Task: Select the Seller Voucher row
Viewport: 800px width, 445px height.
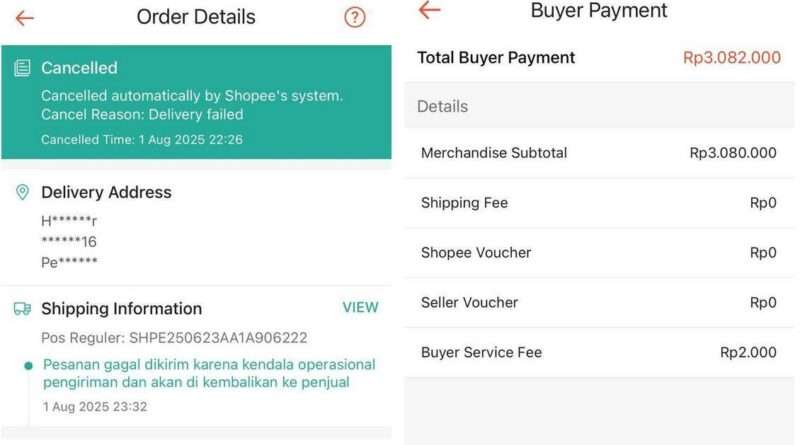Action: tap(599, 303)
